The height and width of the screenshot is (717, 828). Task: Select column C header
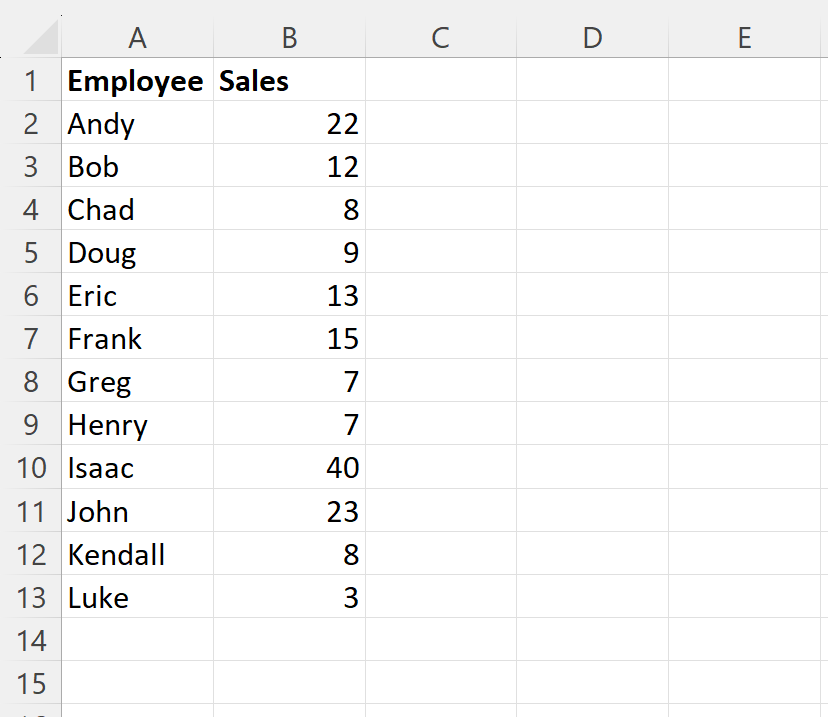(x=440, y=37)
